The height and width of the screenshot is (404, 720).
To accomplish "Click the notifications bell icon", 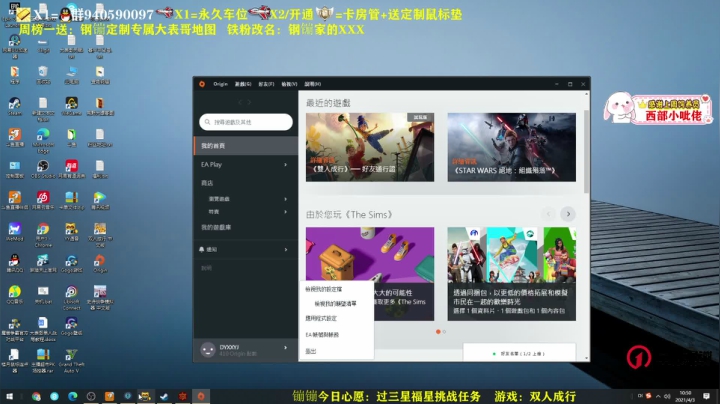I will (x=202, y=249).
